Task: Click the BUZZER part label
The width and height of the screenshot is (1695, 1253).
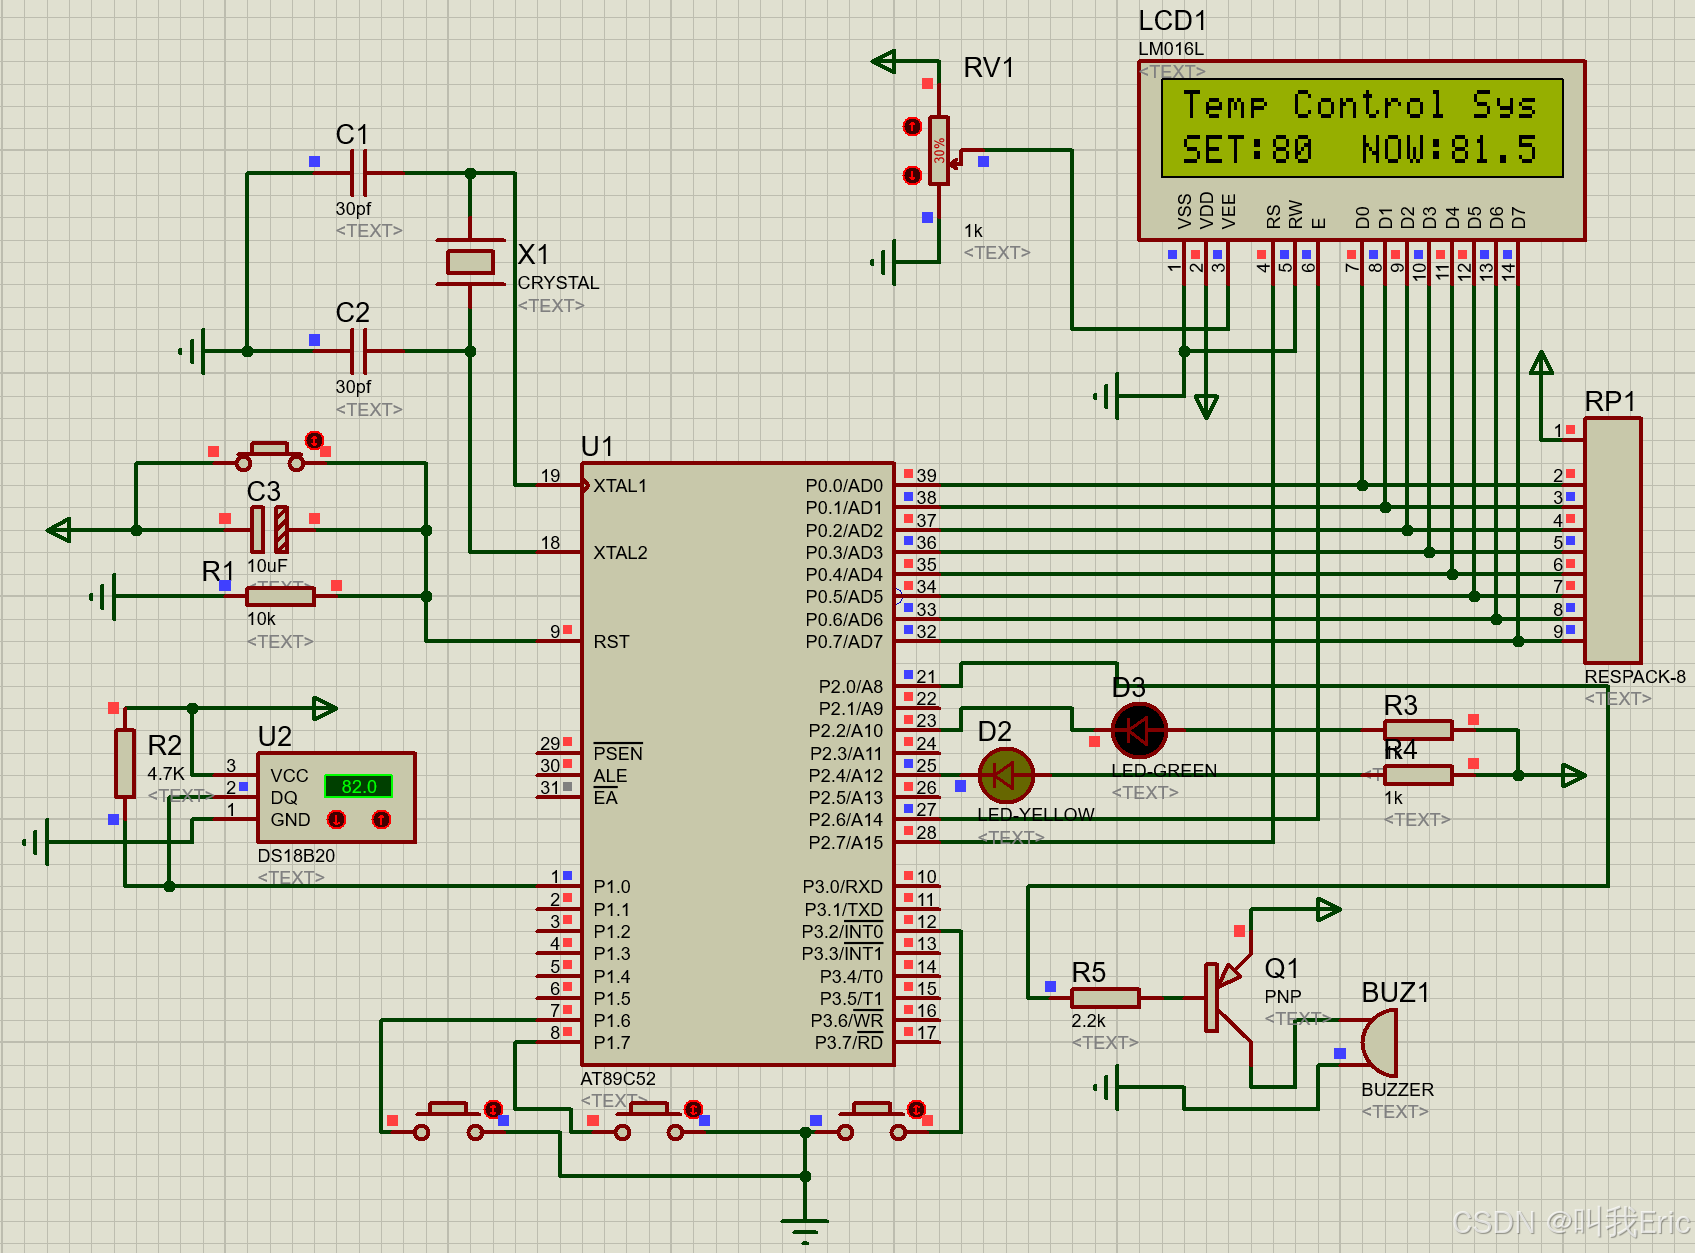Action: coord(1397,1090)
